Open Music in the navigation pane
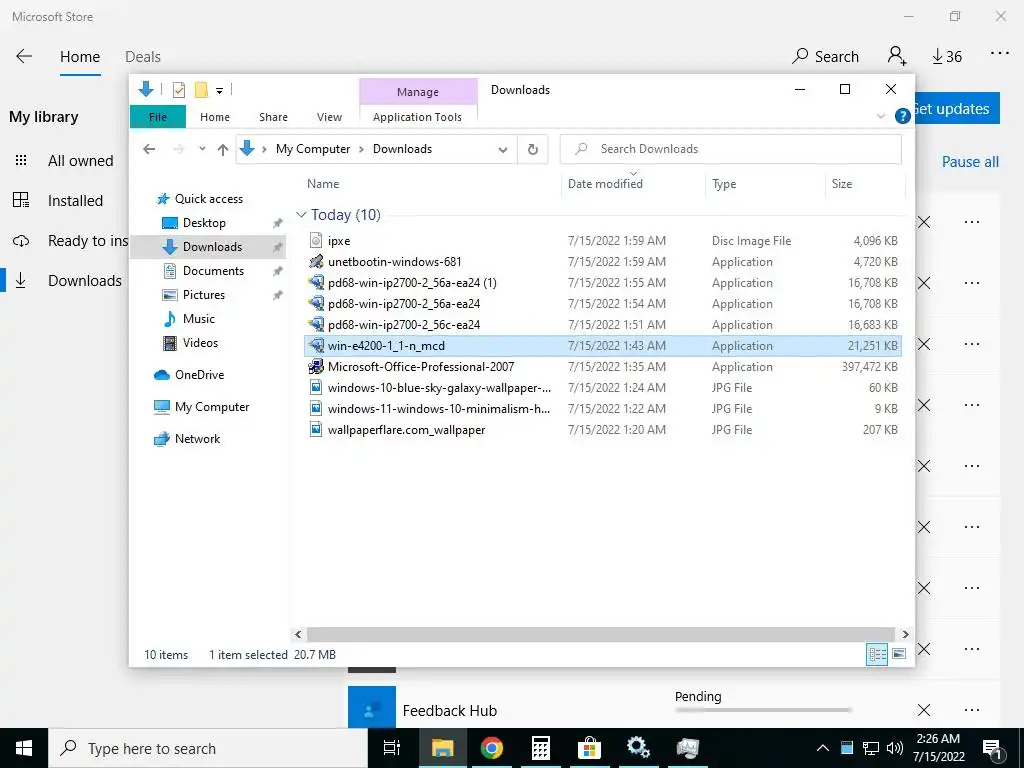Image resolution: width=1024 pixels, height=768 pixels. (199, 319)
